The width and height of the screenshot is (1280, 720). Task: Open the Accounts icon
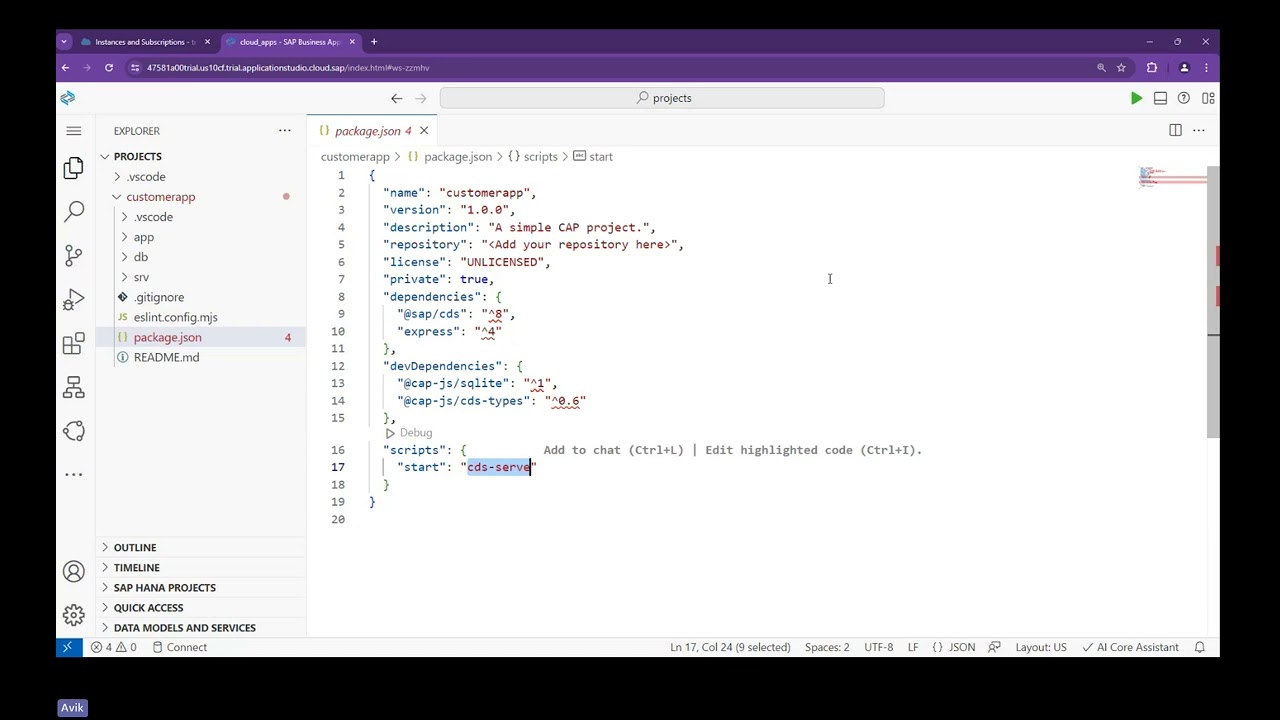[x=74, y=572]
